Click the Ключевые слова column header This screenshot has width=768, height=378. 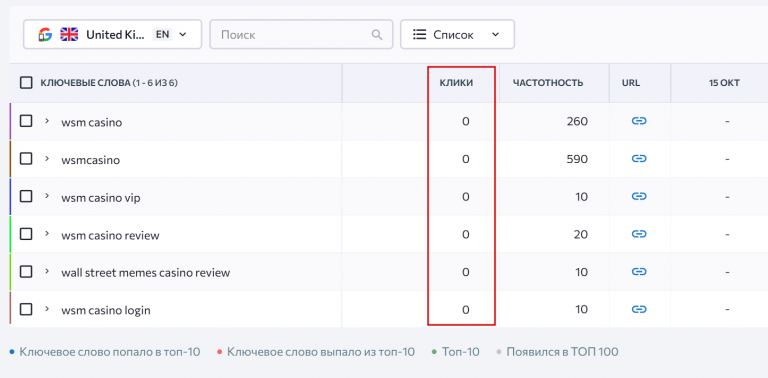click(109, 83)
